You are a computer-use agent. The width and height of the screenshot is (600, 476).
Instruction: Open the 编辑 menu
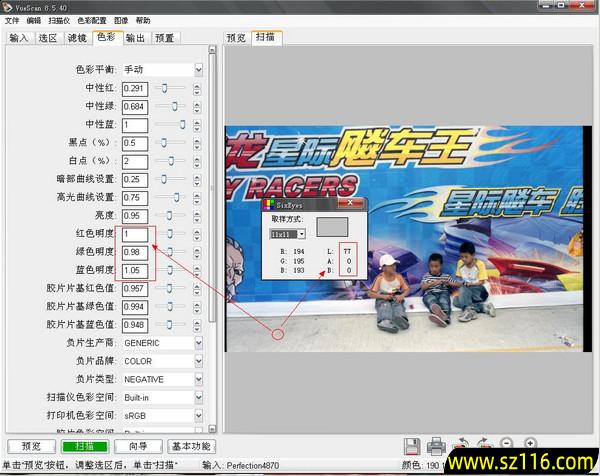pos(34,21)
